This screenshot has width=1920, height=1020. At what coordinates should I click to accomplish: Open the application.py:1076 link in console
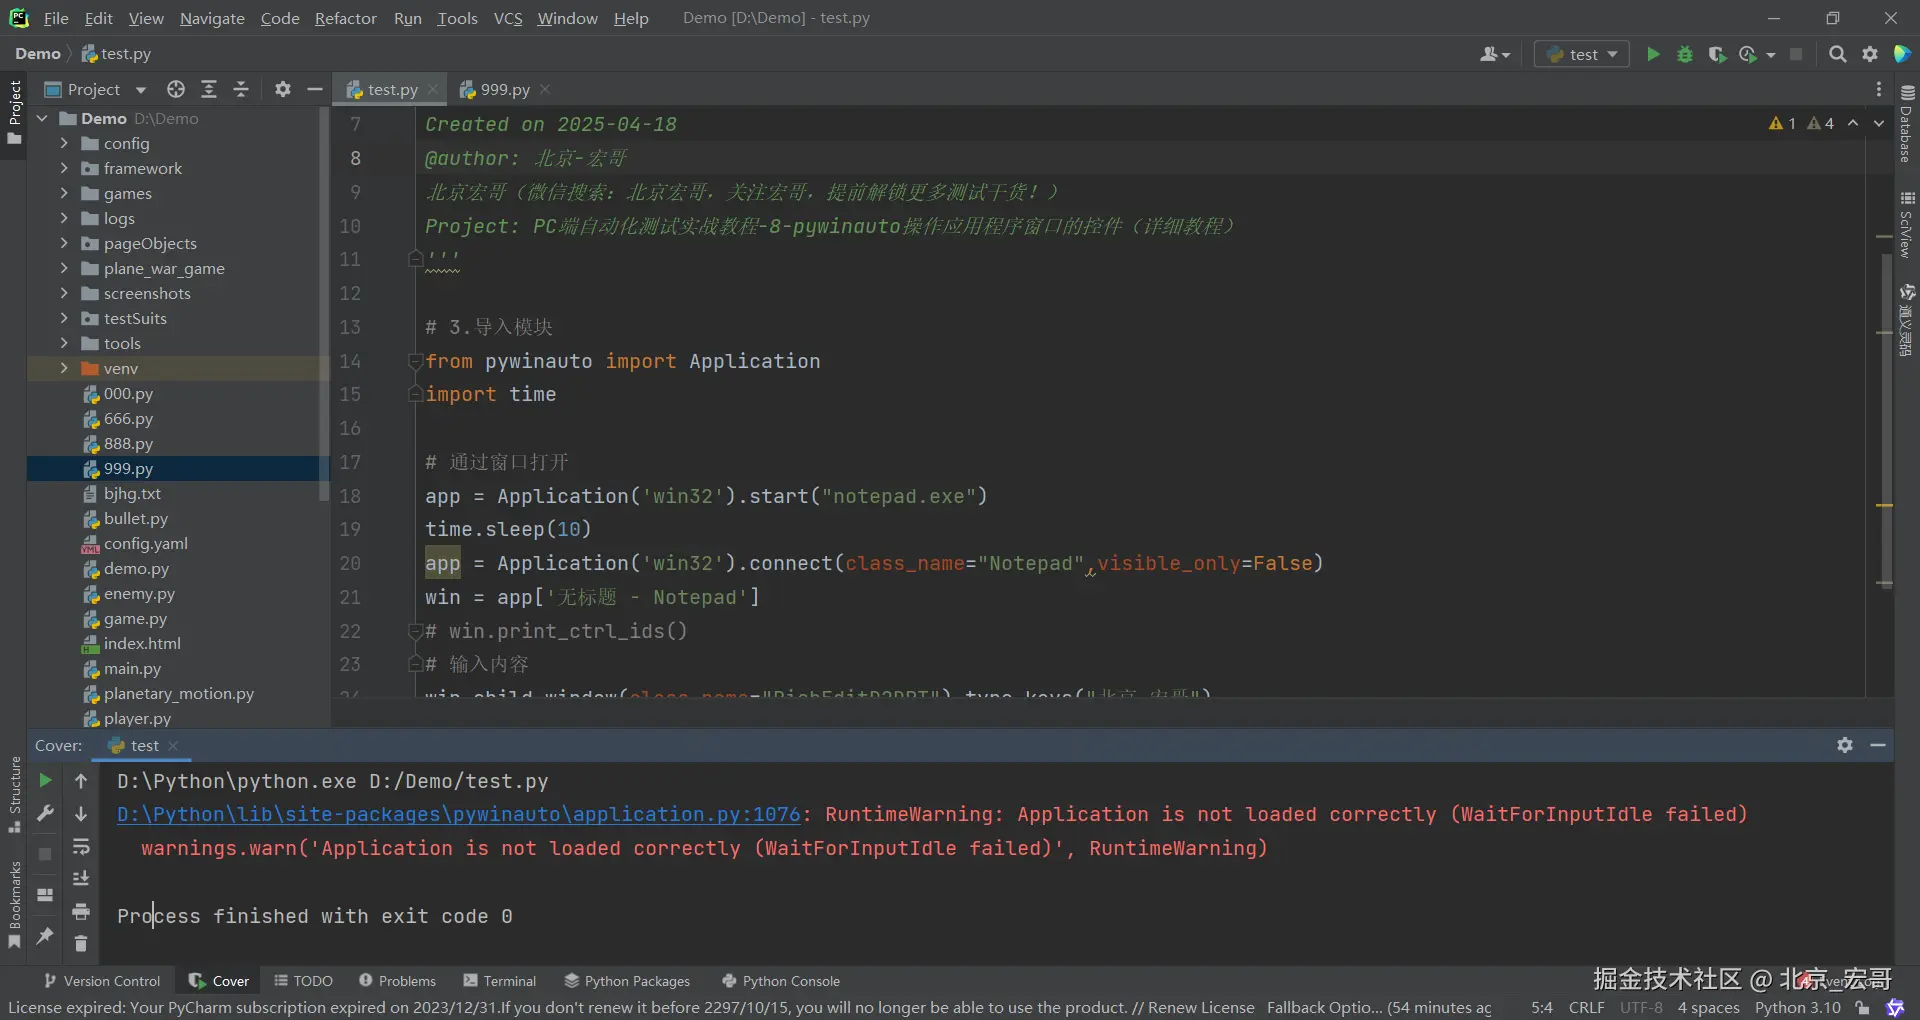tap(458, 814)
